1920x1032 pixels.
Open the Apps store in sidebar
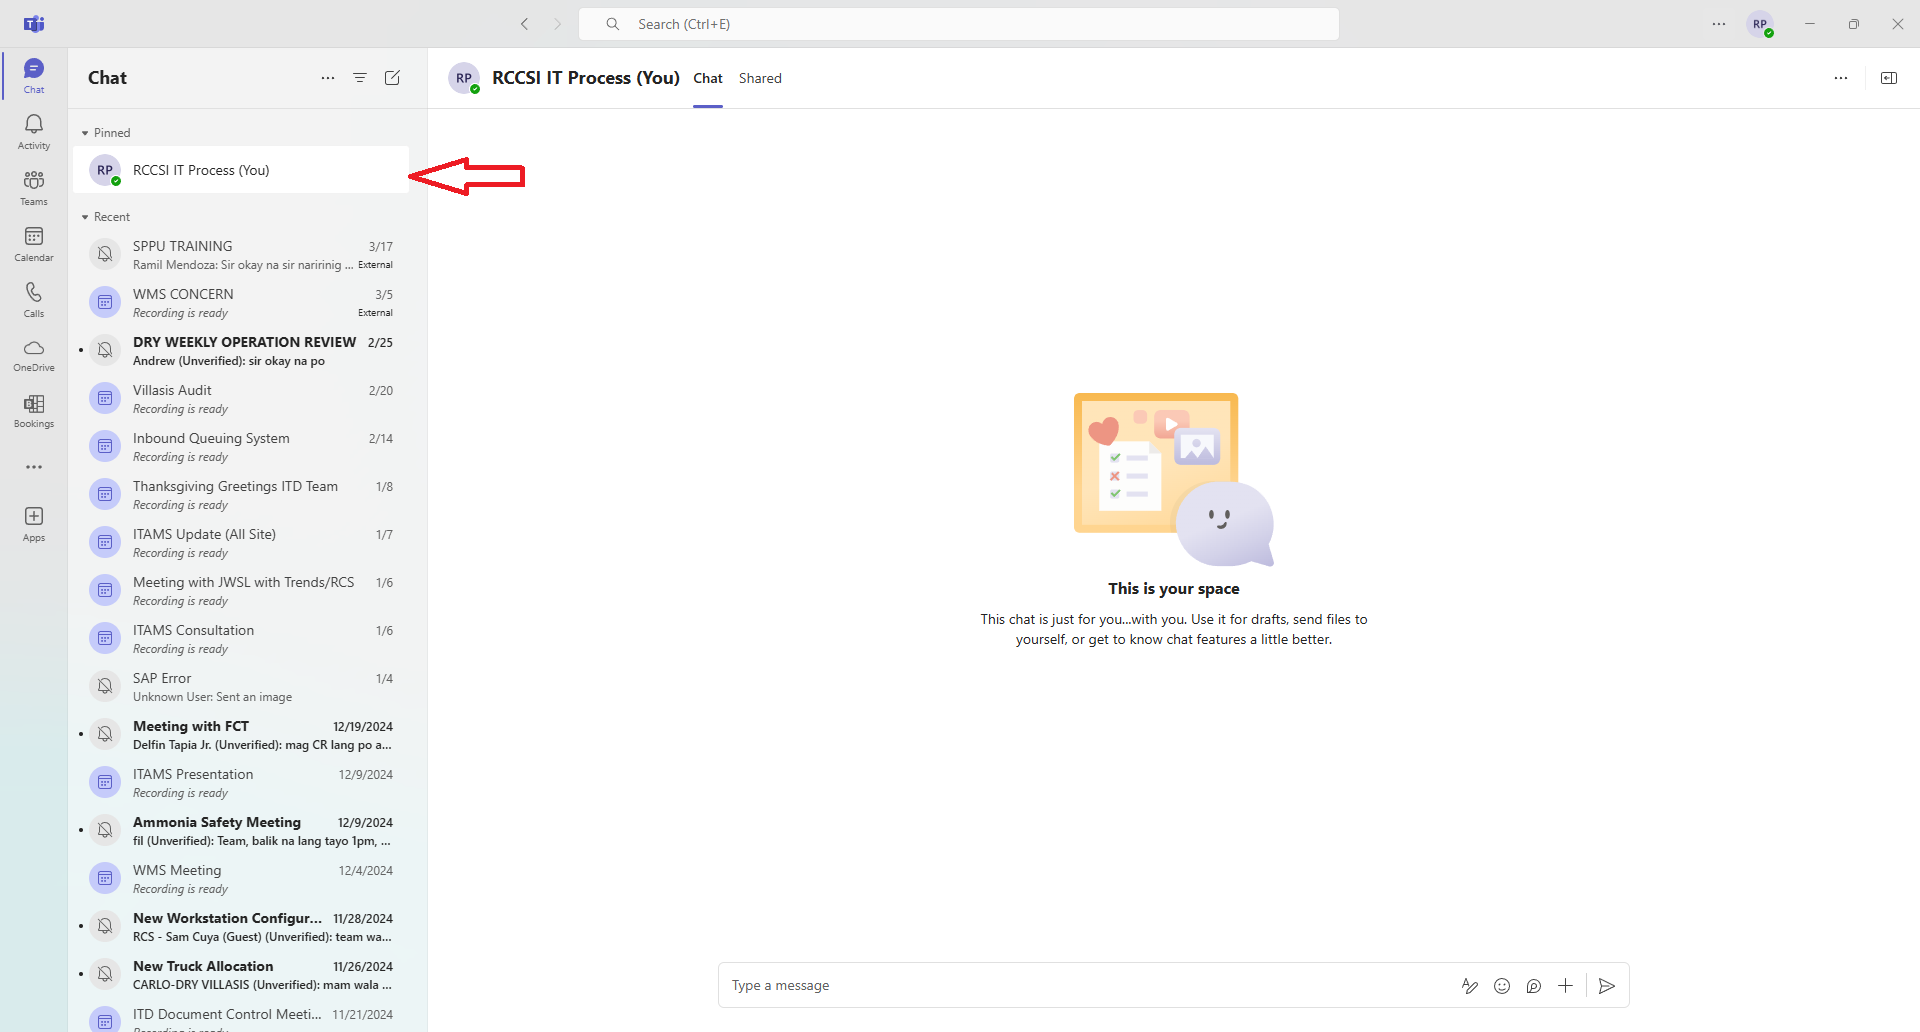pos(34,523)
